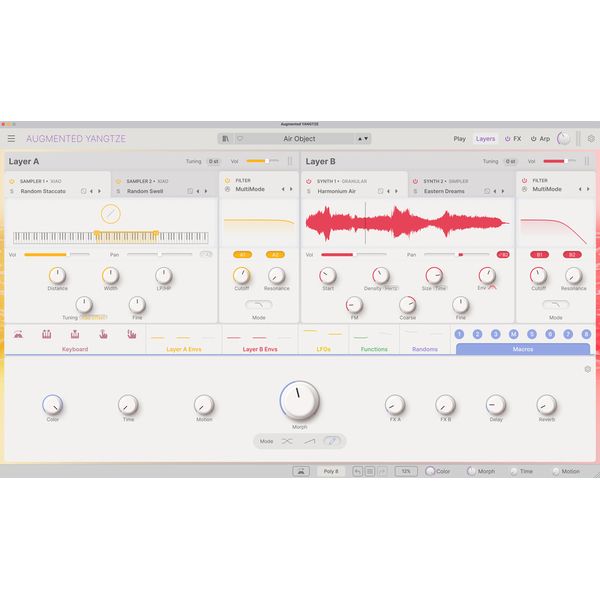Click redo arrow in bottom bar
The width and height of the screenshot is (600, 600).
pyautogui.click(x=382, y=471)
